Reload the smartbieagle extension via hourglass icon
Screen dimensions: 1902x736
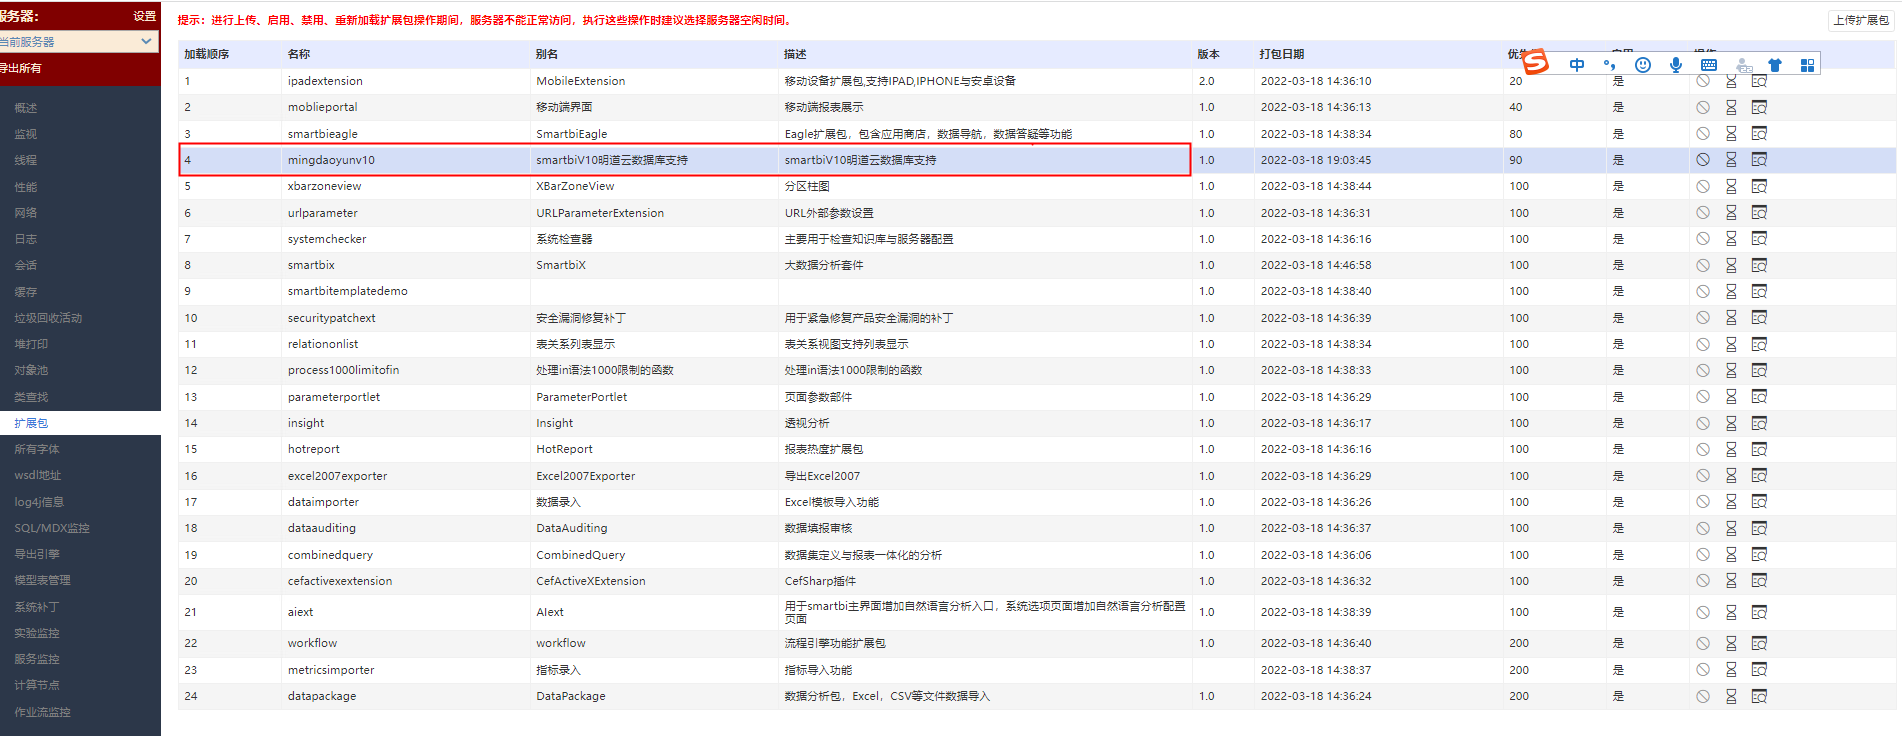coord(1731,134)
